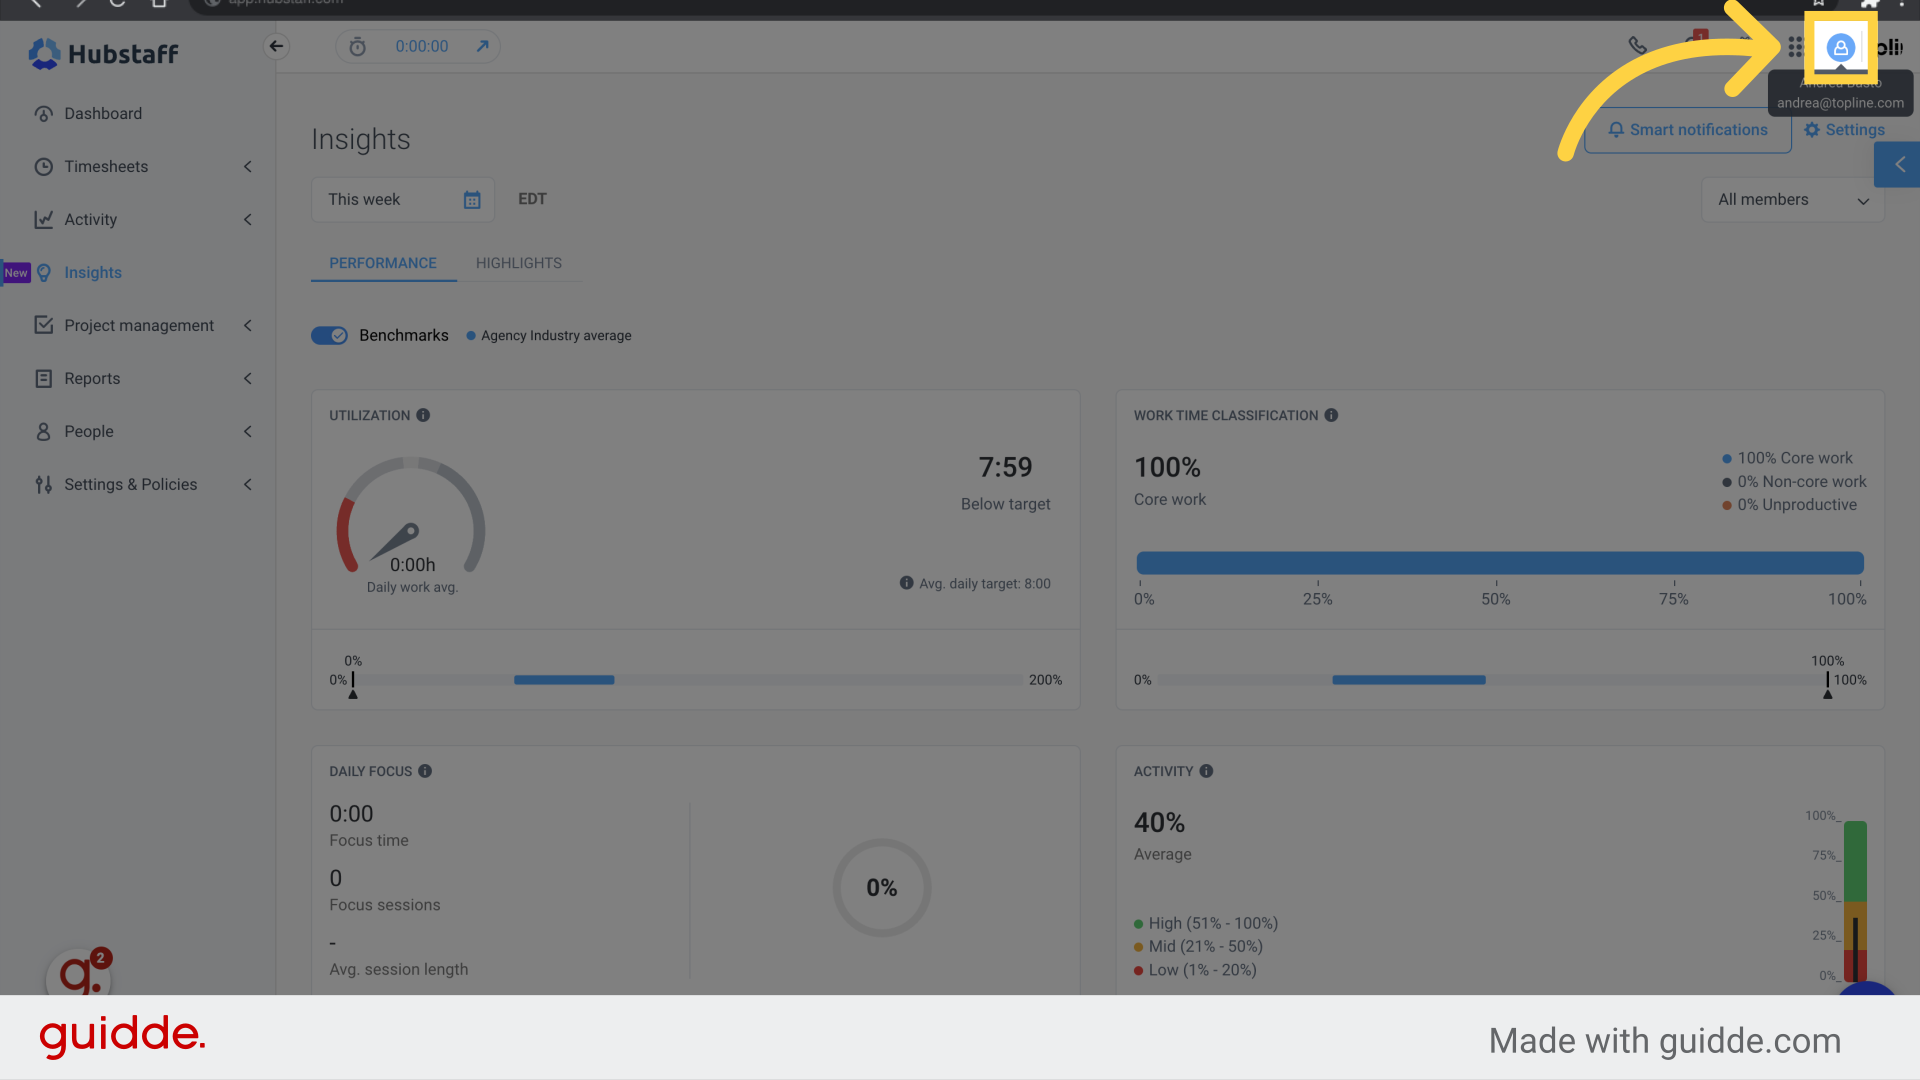The height and width of the screenshot is (1080, 1920).
Task: Click the Utilization info icon
Action: pos(423,415)
